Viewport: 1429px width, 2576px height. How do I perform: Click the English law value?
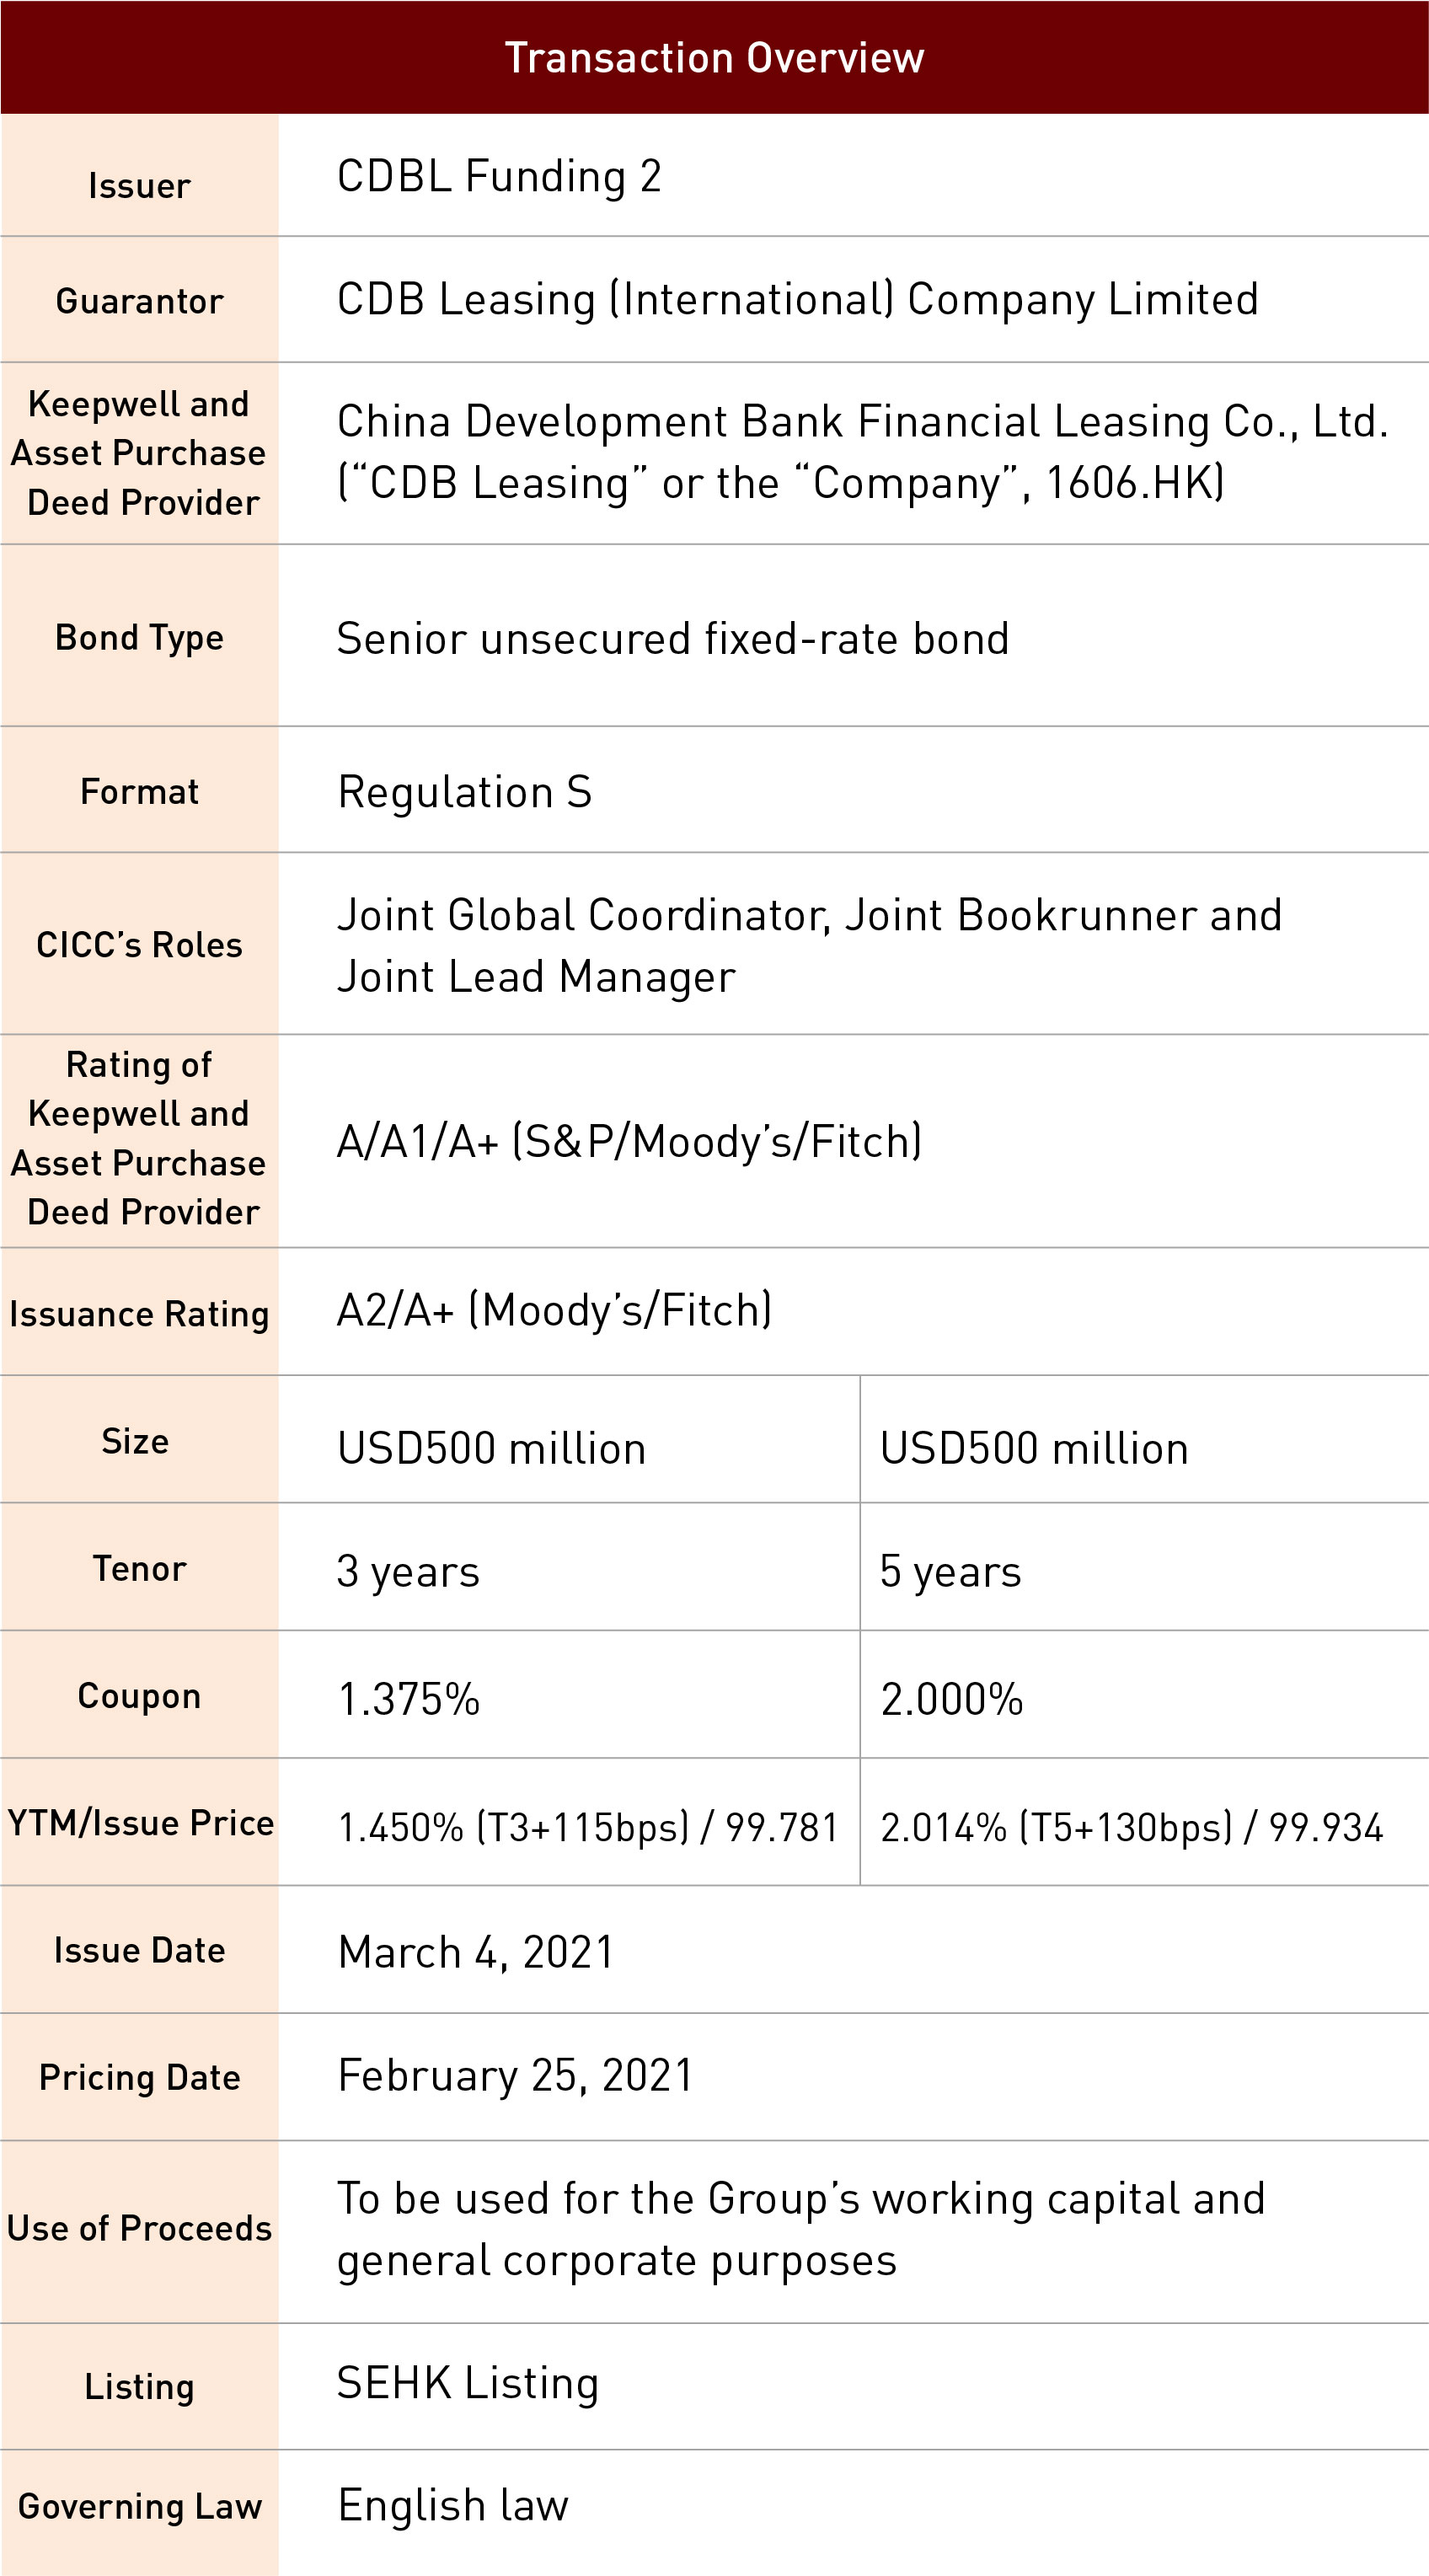[x=453, y=2505]
